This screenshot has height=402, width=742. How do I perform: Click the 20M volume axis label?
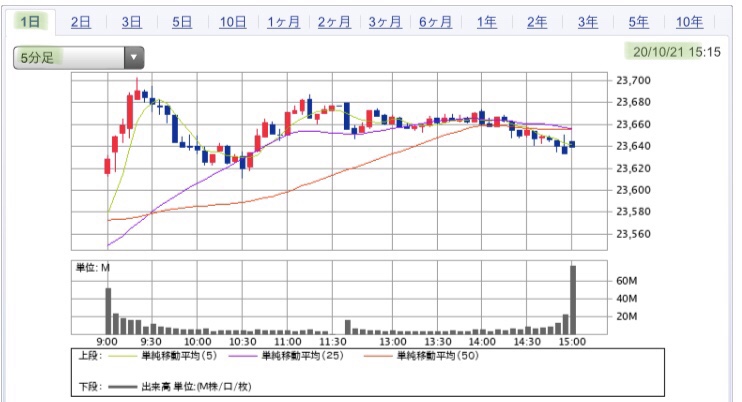(x=627, y=316)
